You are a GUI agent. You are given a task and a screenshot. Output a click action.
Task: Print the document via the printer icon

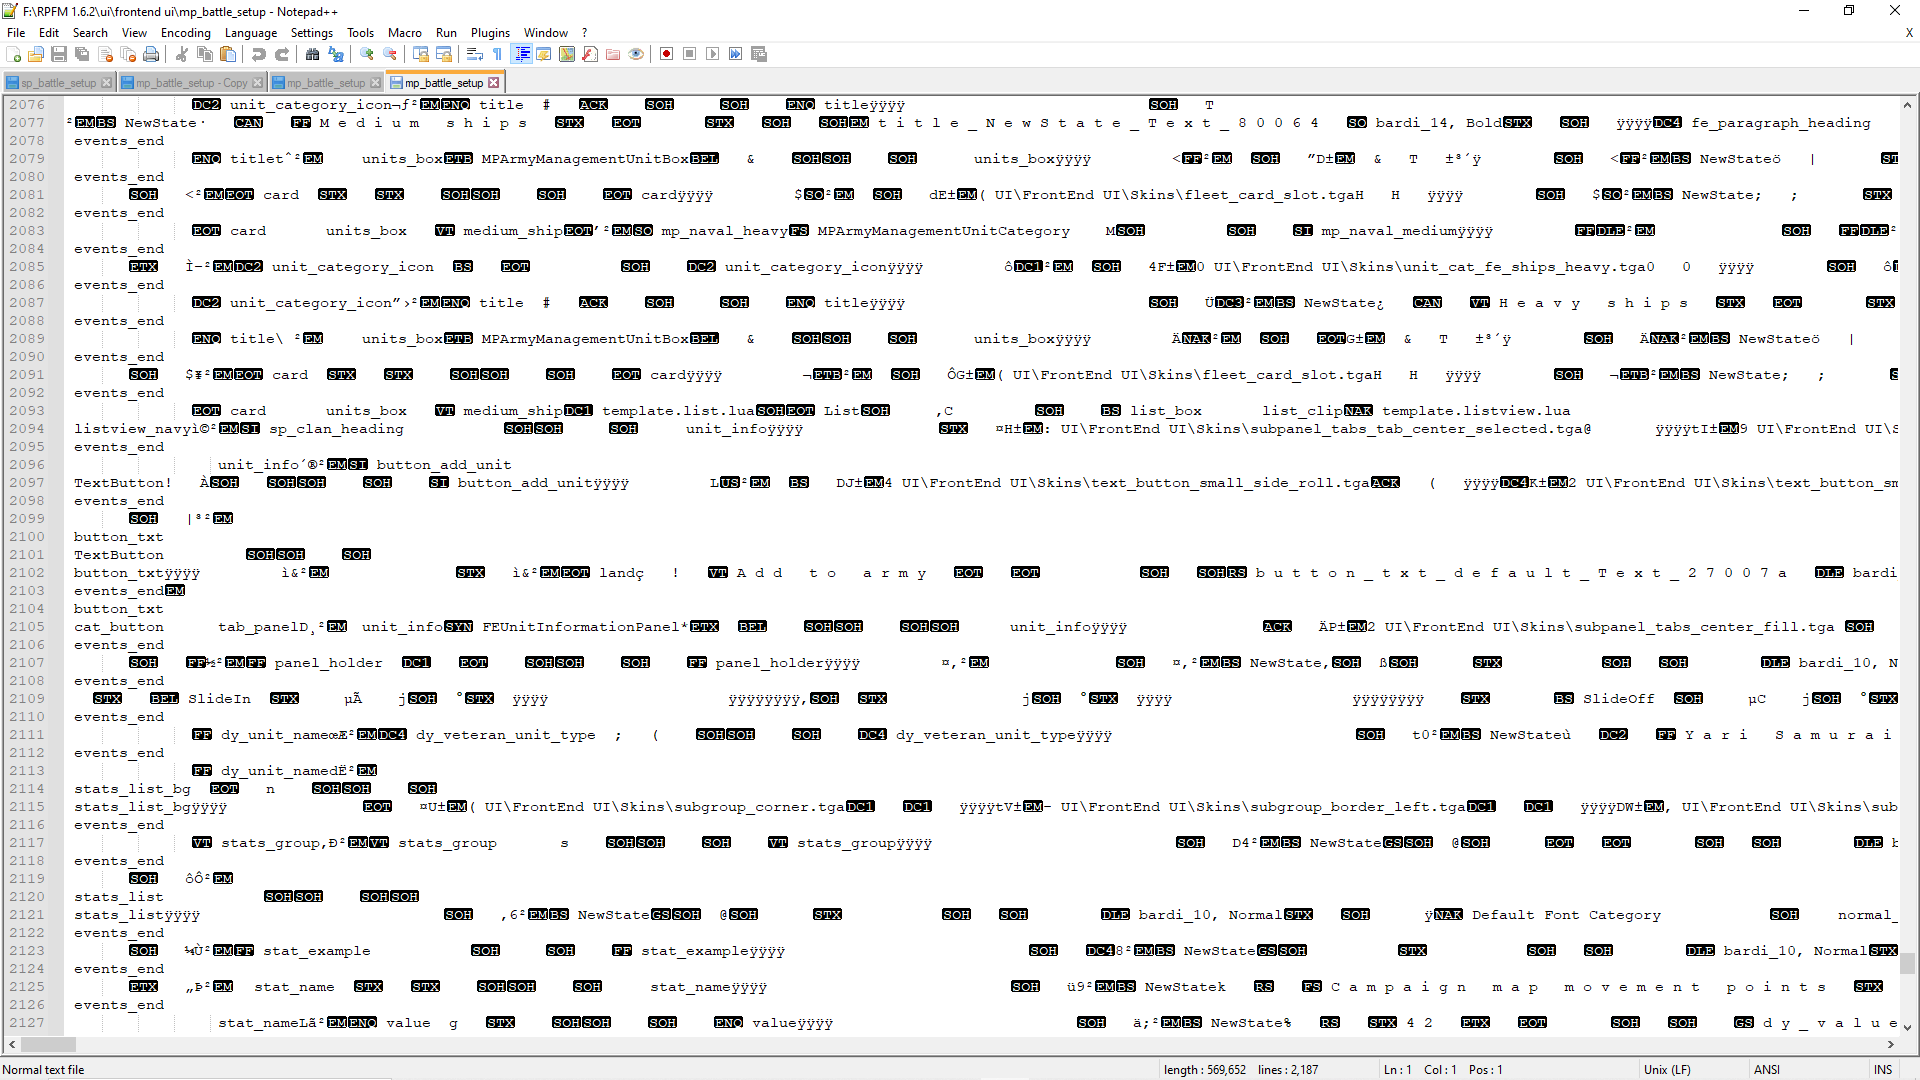coord(151,54)
